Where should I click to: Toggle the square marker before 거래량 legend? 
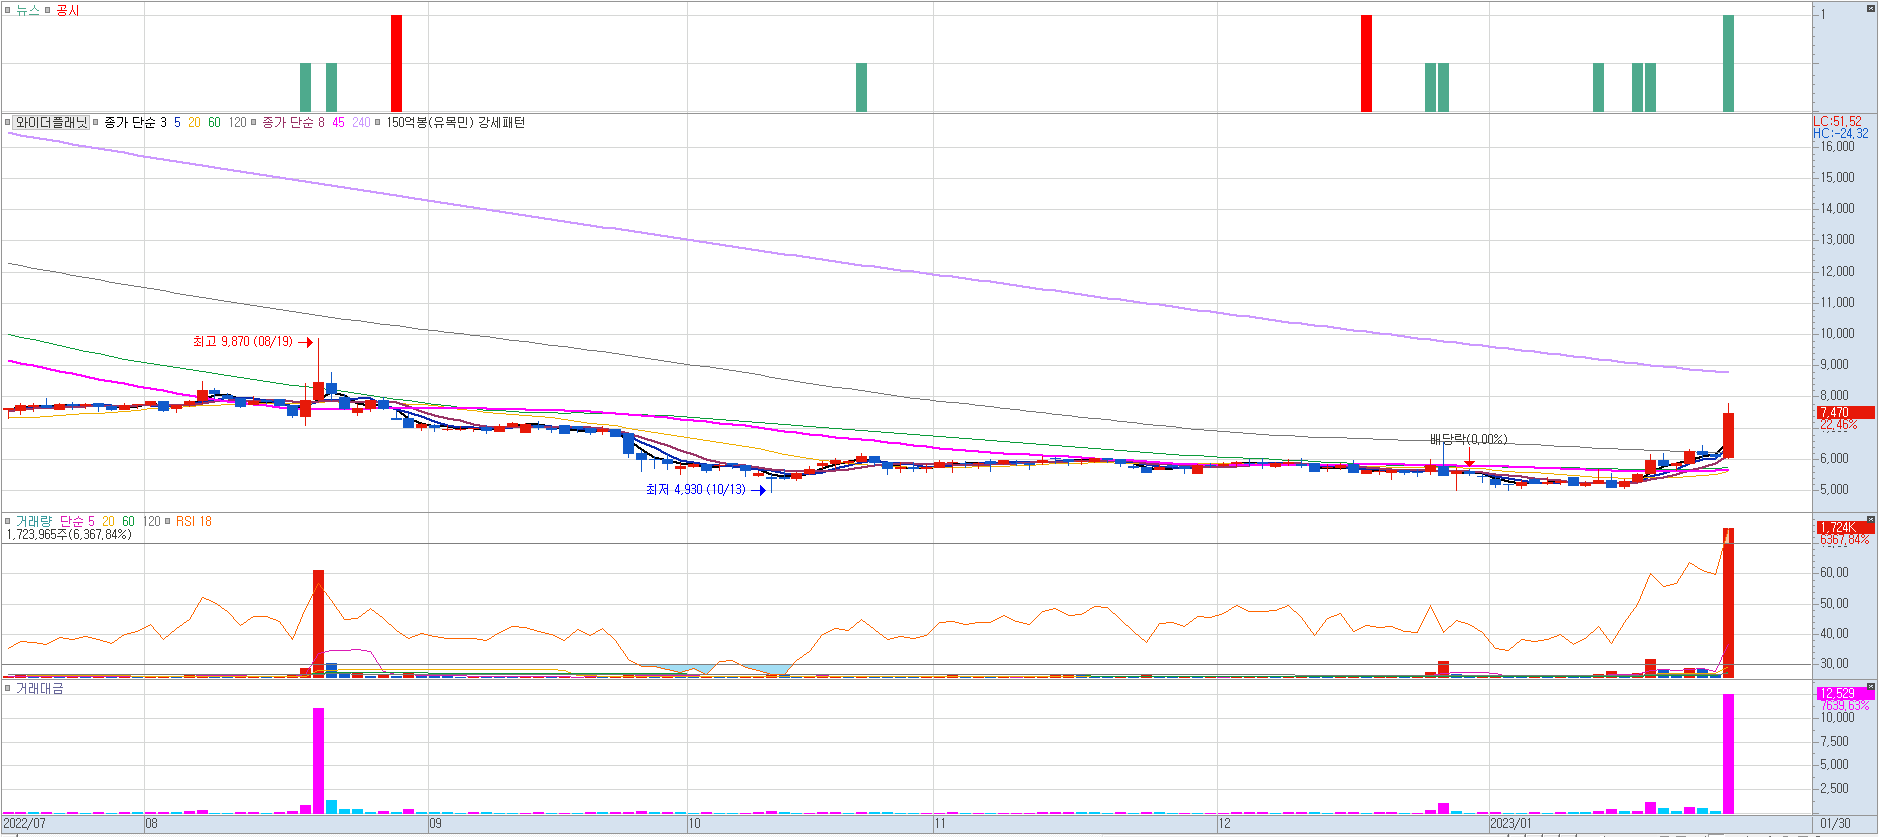coord(8,521)
